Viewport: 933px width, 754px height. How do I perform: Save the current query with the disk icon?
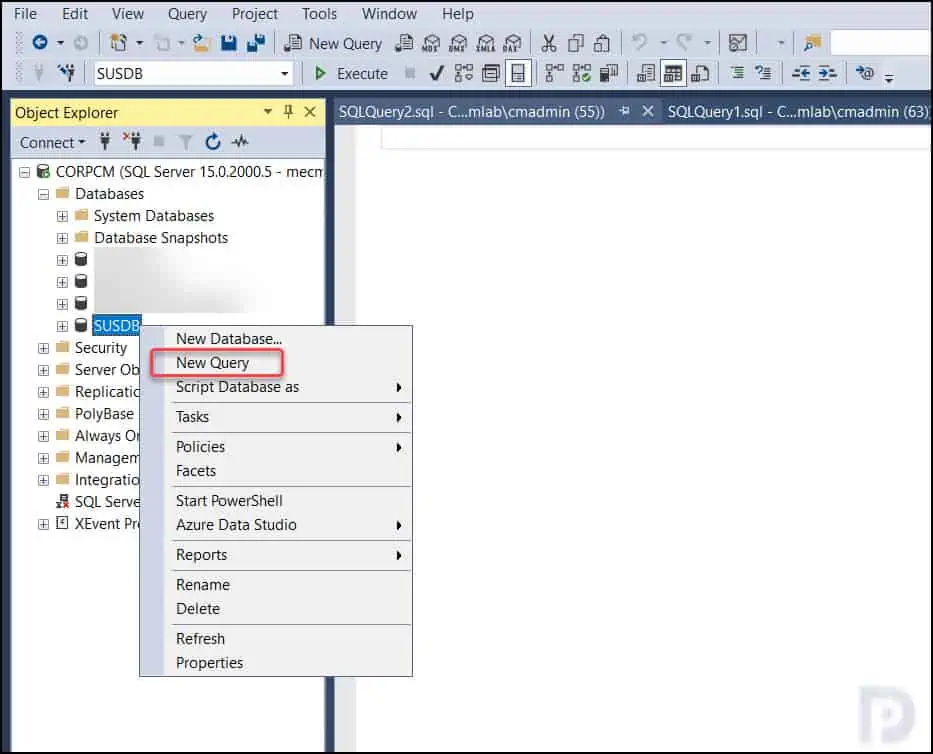[x=228, y=43]
